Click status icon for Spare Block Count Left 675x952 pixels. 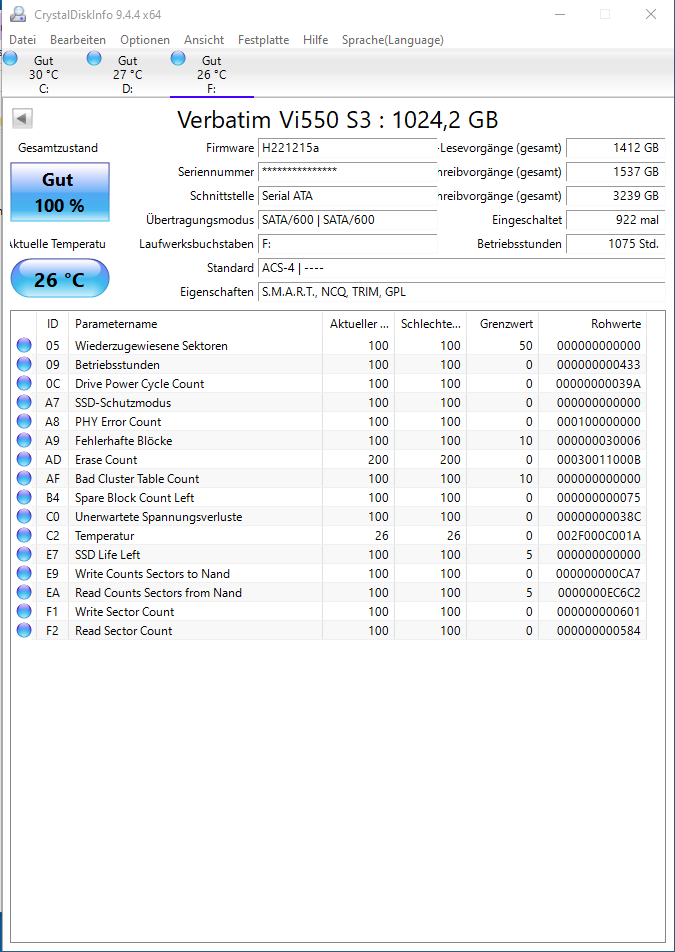[x=24, y=497]
